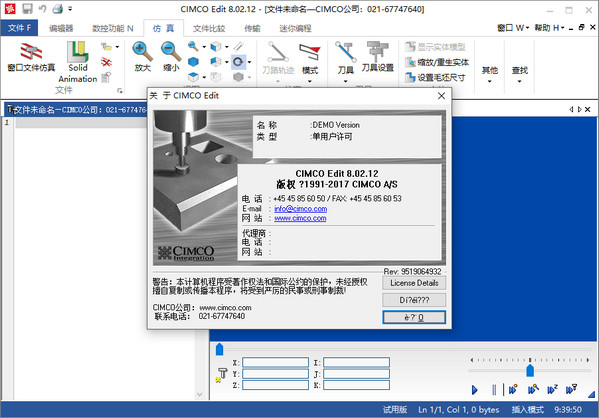Click the small zoom magnifier icon
Screen dimensions: 599x418
(193, 47)
